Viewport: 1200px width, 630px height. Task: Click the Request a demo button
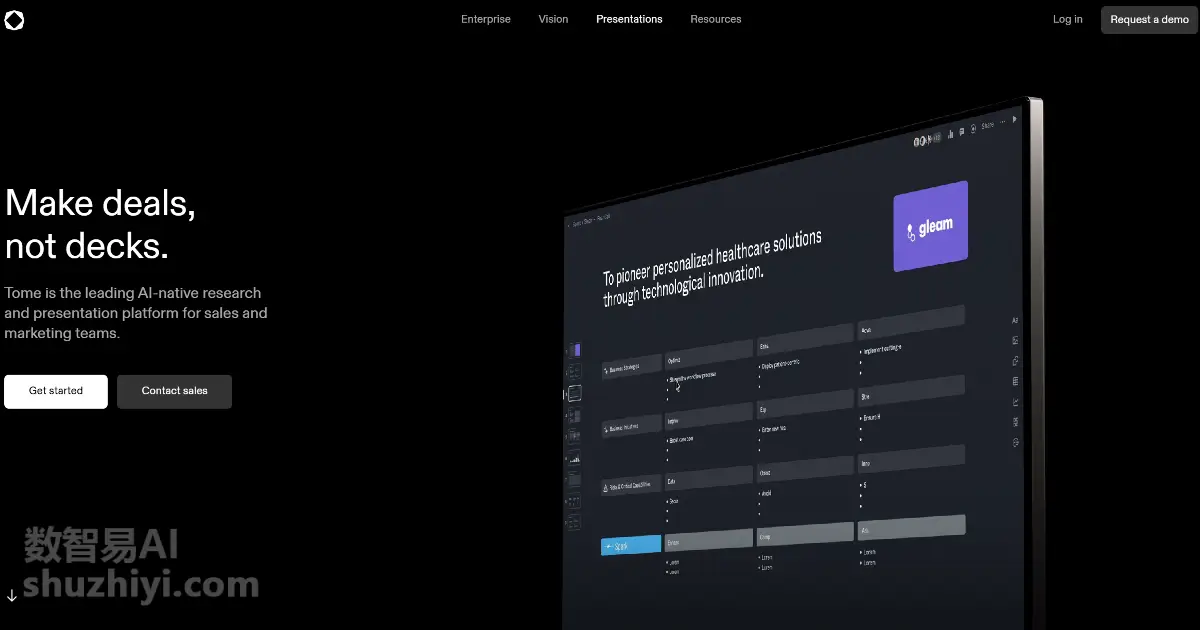[1149, 20]
